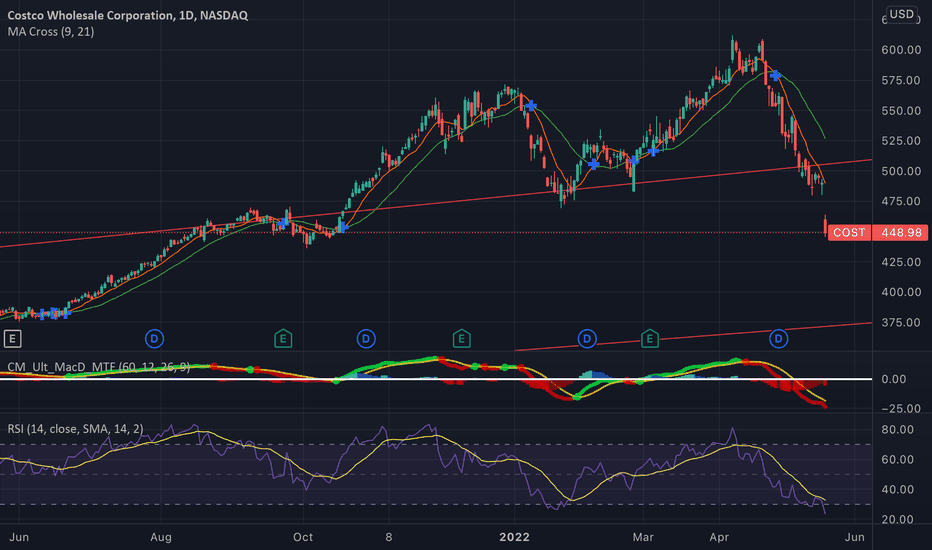Click the MACD −25.00 axis label
This screenshot has width=932, height=550.
901,409
